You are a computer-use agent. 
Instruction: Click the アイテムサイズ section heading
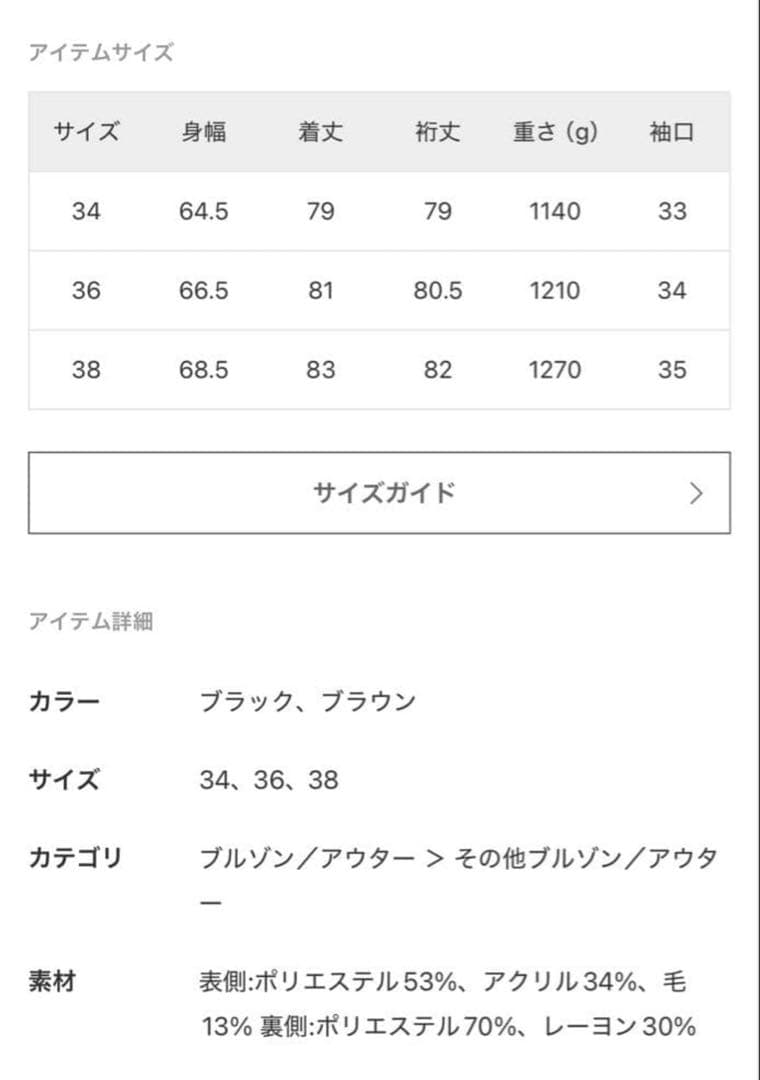100,52
